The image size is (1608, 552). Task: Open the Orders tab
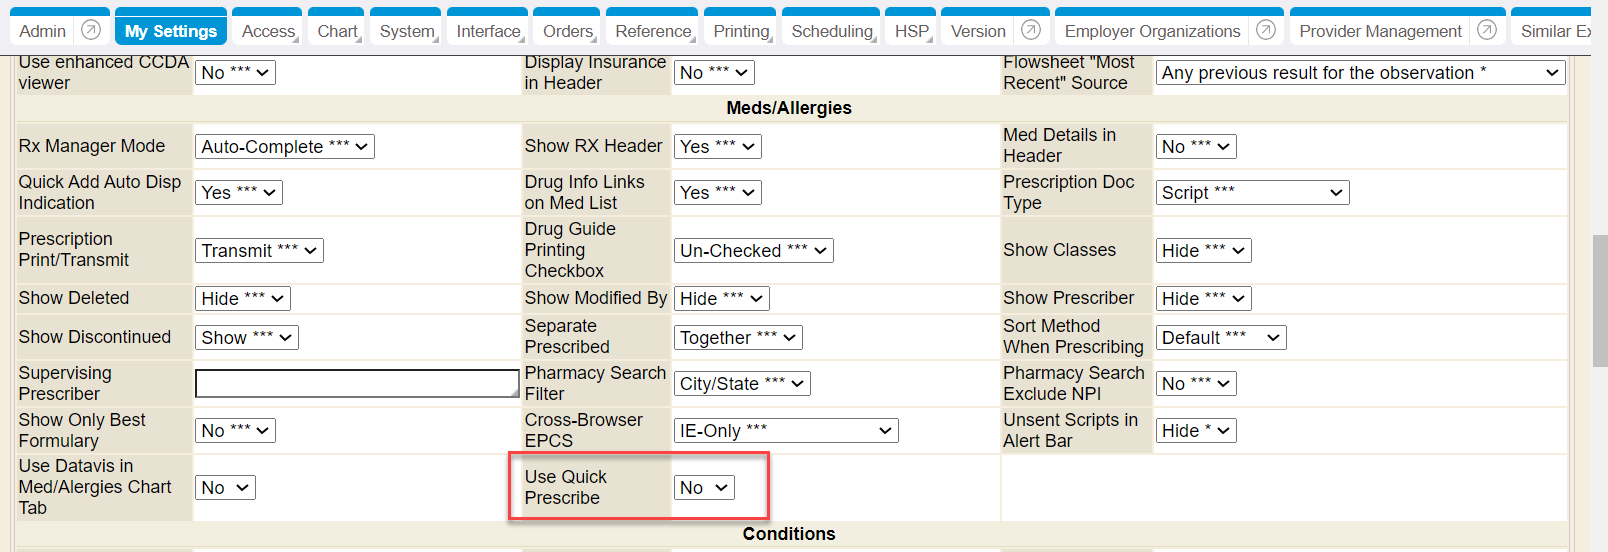point(567,31)
